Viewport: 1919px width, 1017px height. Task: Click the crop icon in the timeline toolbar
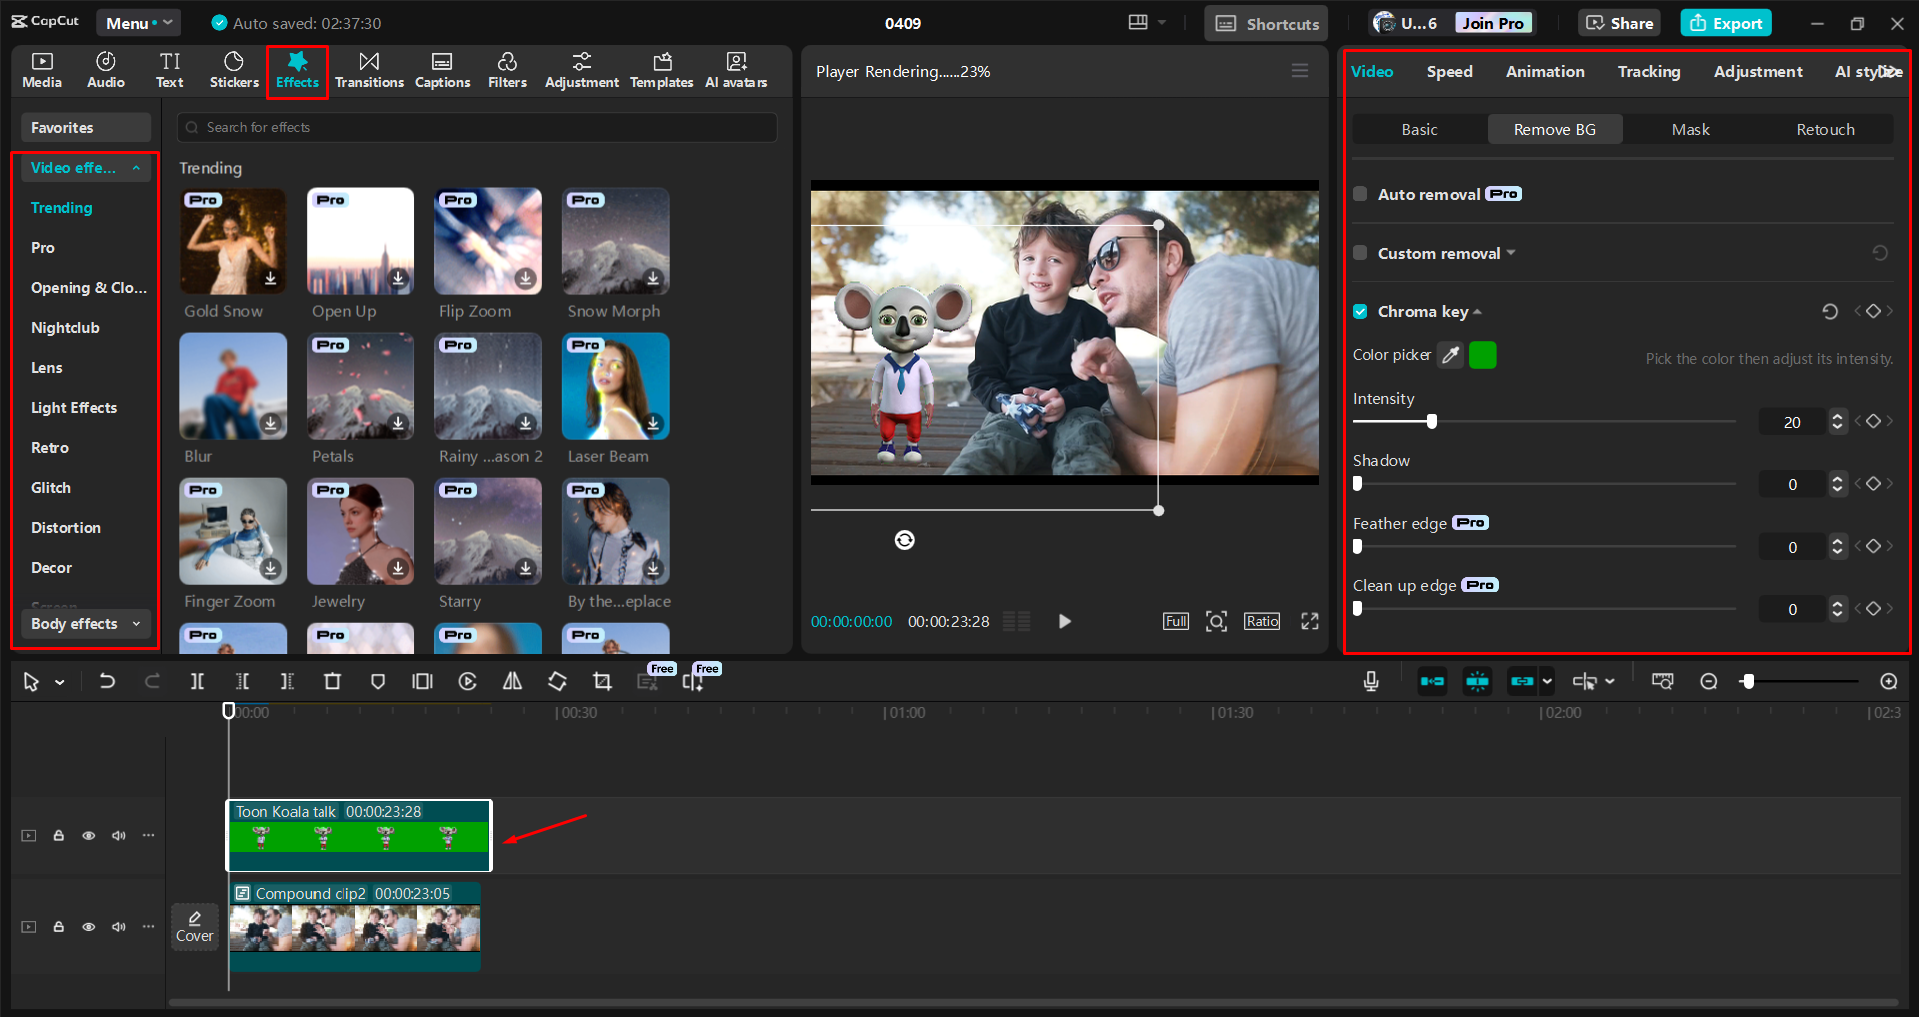click(601, 681)
